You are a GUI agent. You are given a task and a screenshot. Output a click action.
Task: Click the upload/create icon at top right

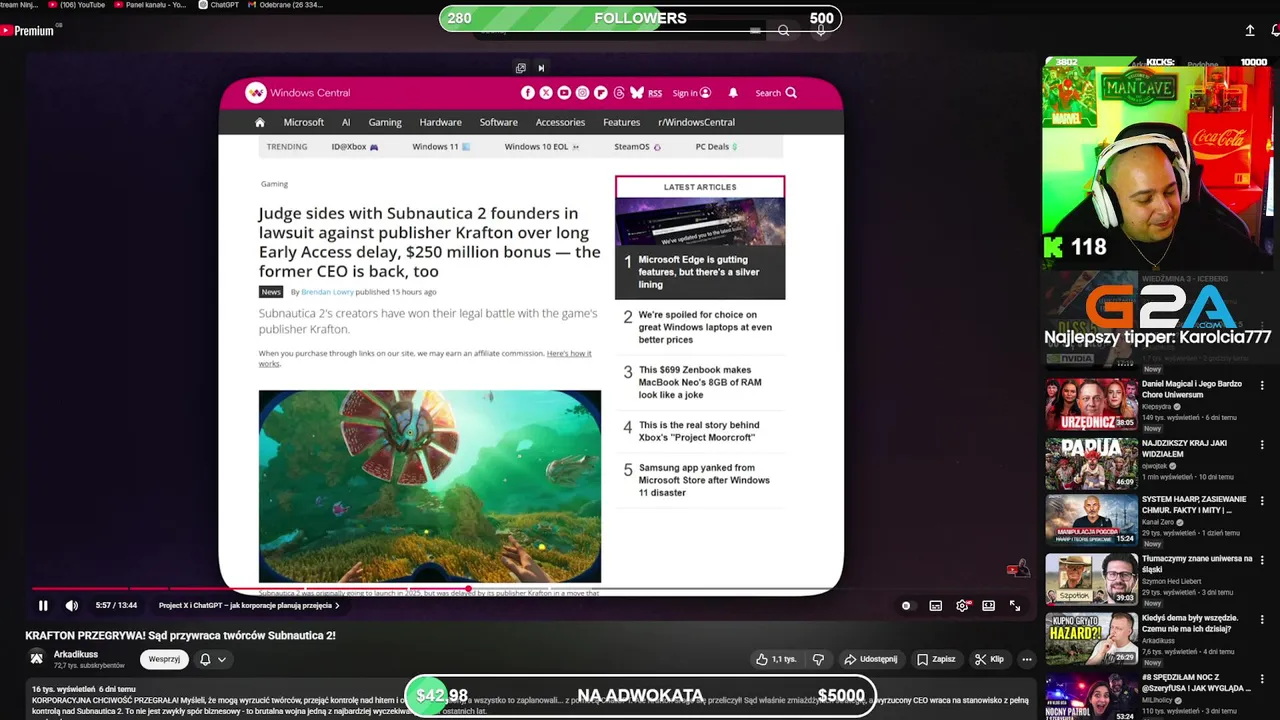coord(1250,31)
